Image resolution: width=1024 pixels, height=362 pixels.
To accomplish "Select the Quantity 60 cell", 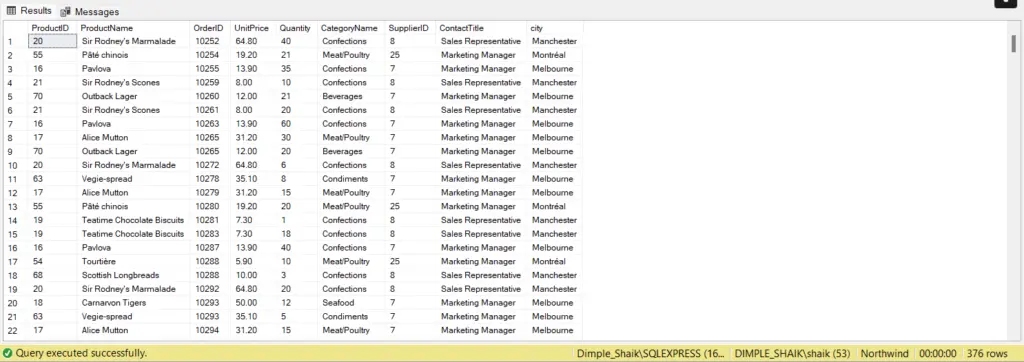I will 296,123.
